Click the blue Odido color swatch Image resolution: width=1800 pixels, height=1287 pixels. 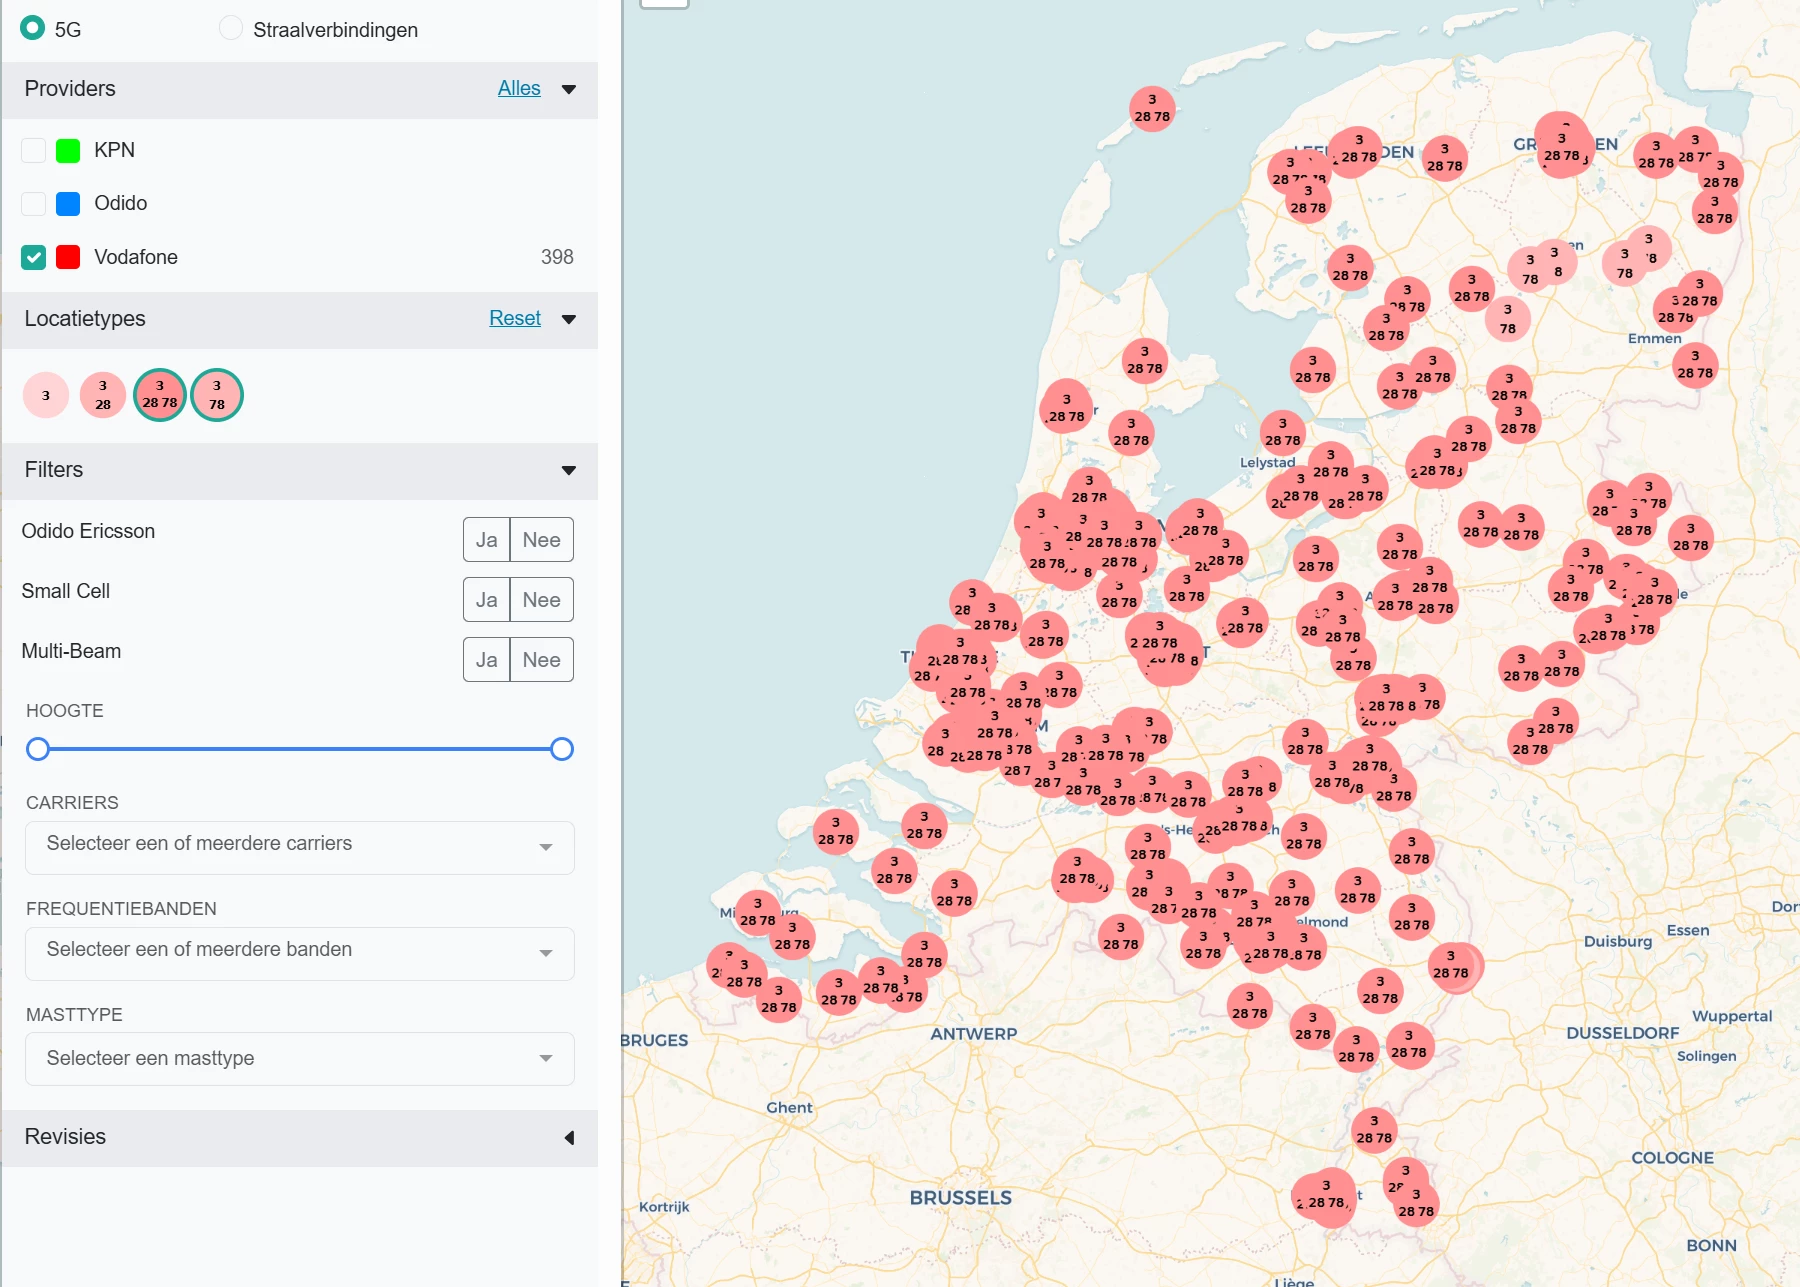coord(68,203)
